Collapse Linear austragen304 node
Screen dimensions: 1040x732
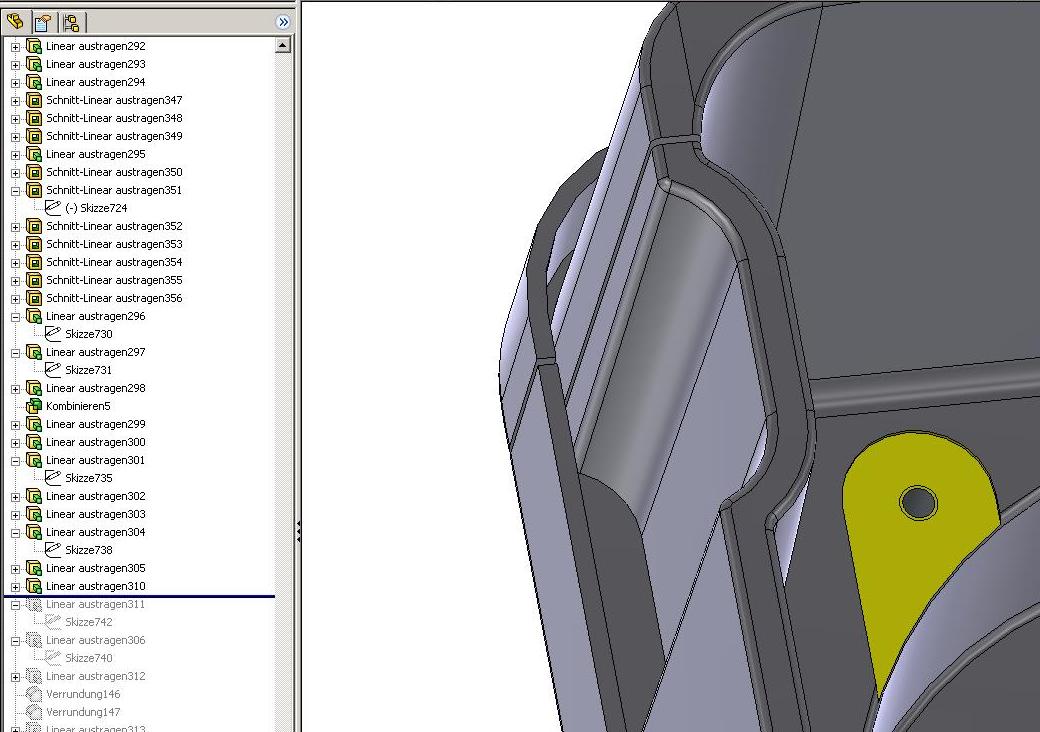(x=15, y=532)
